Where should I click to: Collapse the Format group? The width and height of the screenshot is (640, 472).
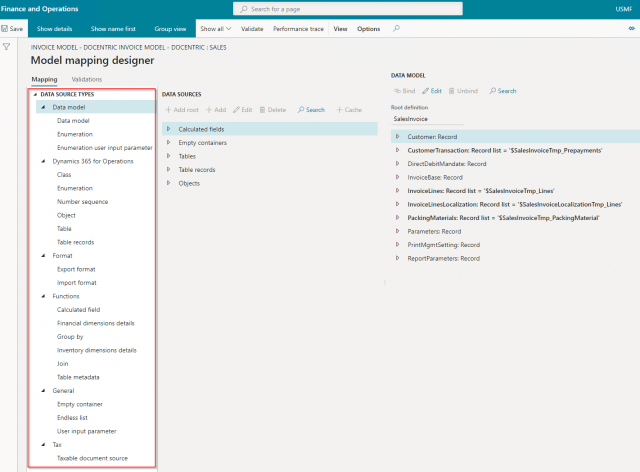(x=43, y=256)
